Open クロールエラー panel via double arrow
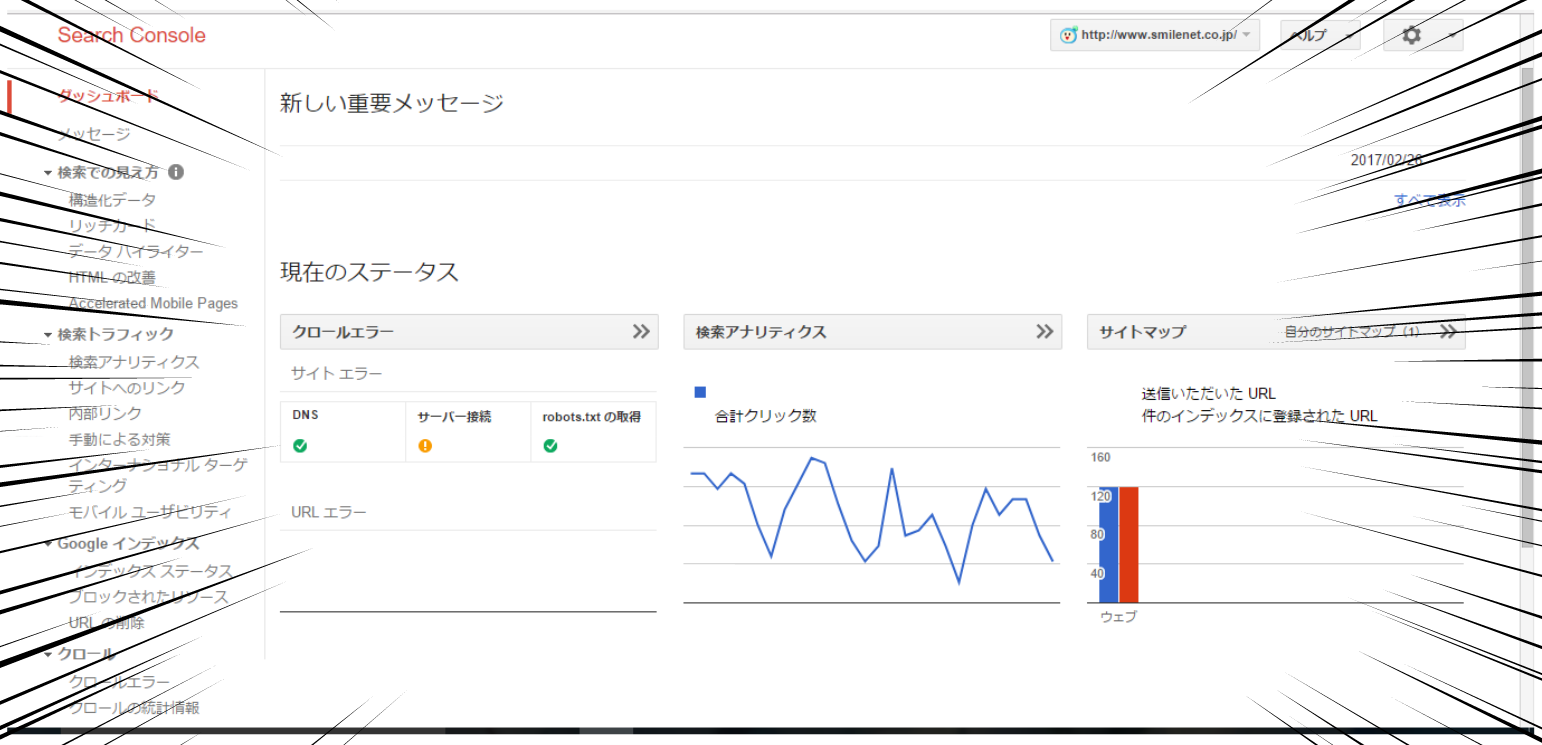Viewport: 1542px width, 745px height. click(x=642, y=332)
